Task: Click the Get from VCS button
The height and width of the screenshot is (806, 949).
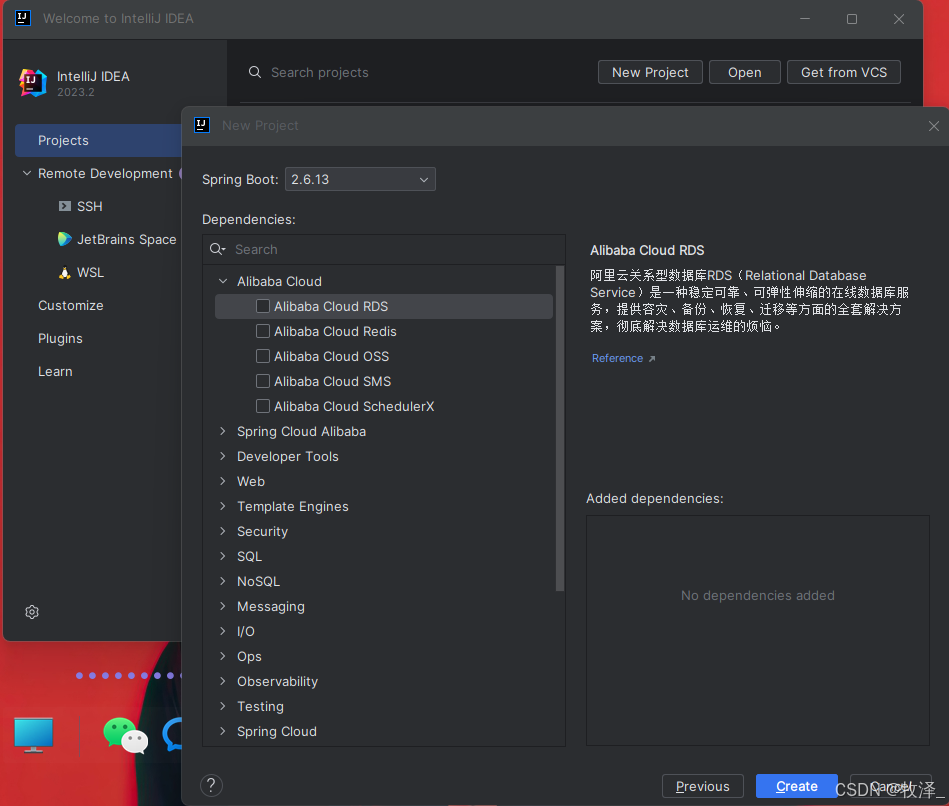Action: point(844,73)
